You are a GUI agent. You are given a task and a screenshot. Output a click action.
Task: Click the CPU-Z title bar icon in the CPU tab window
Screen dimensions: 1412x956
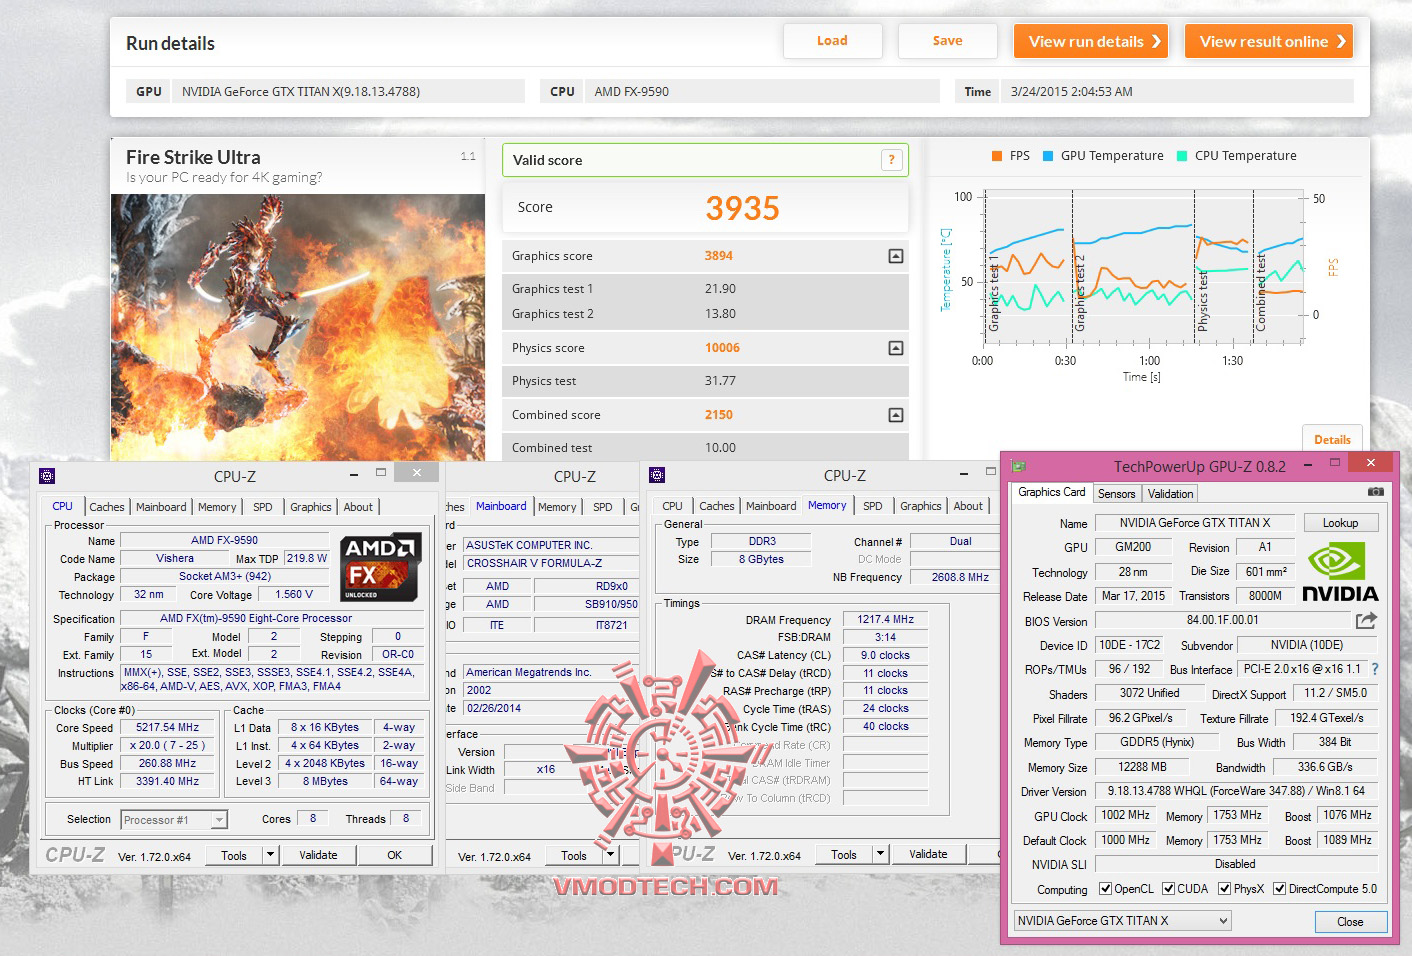47,476
